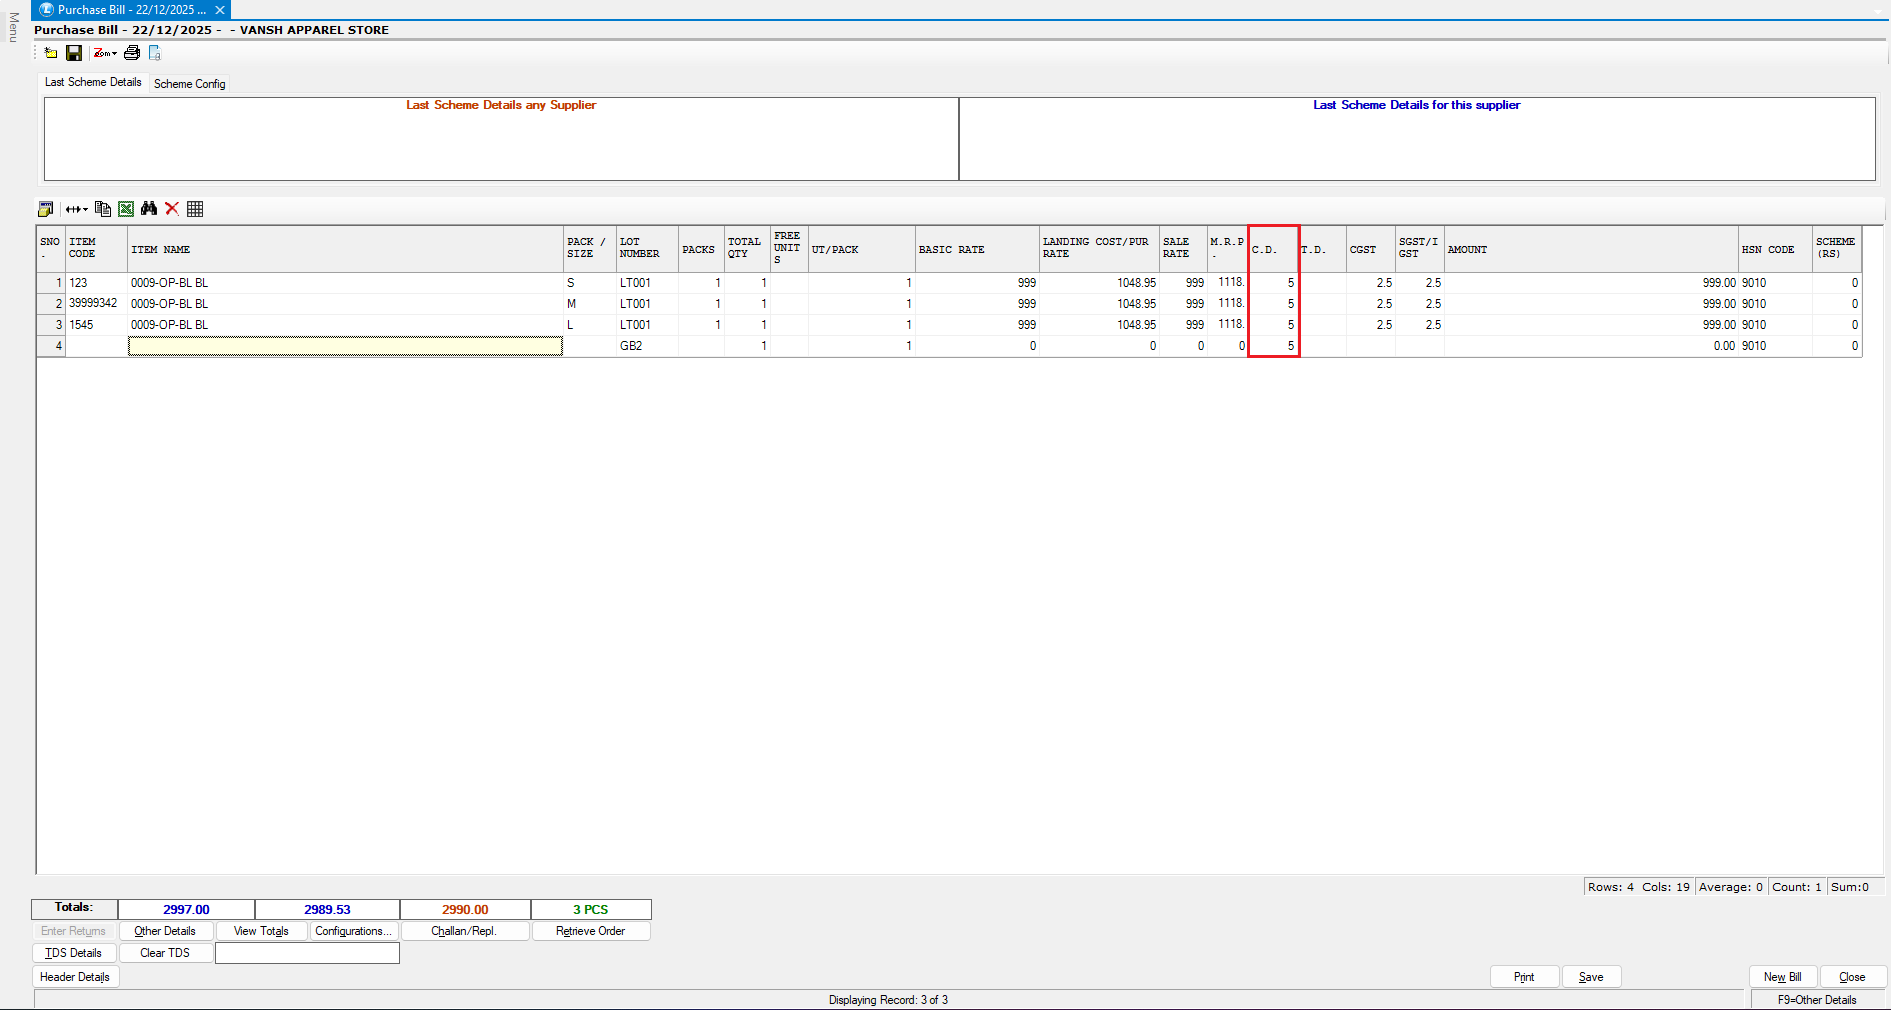Click the red X delete row icon
The height and width of the screenshot is (1010, 1891).
172,209
